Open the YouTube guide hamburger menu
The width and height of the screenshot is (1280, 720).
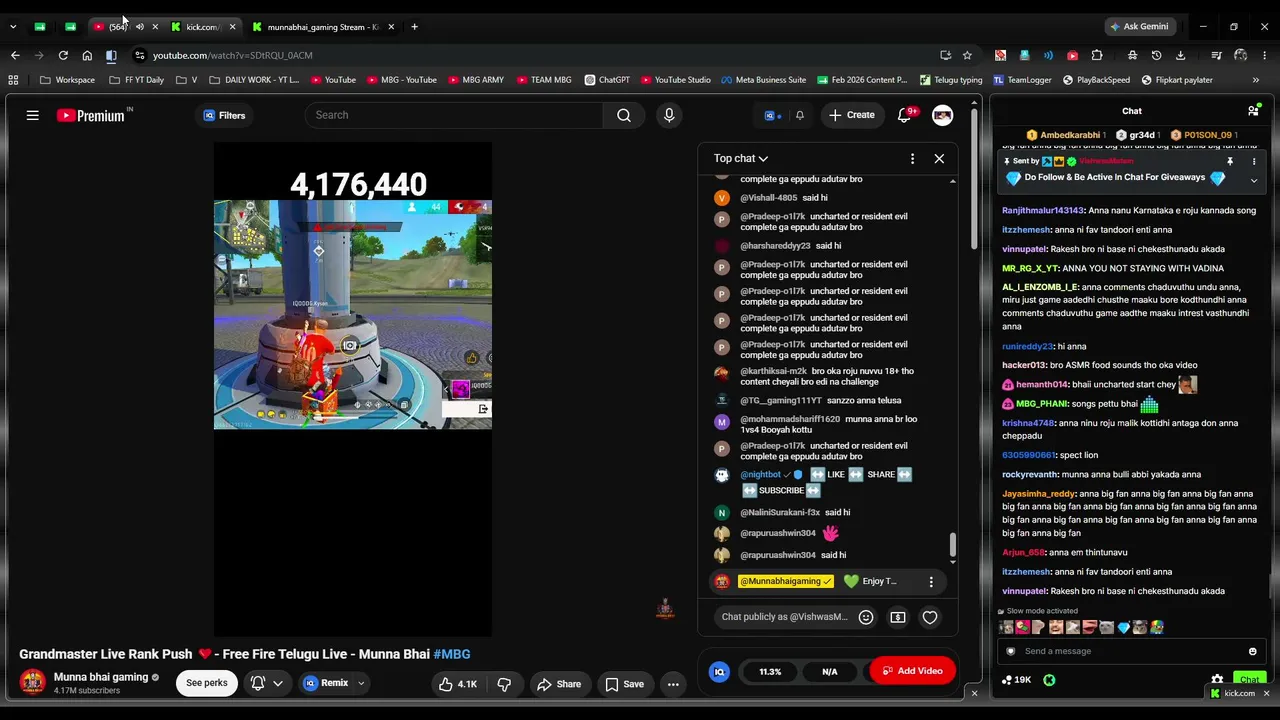click(33, 115)
